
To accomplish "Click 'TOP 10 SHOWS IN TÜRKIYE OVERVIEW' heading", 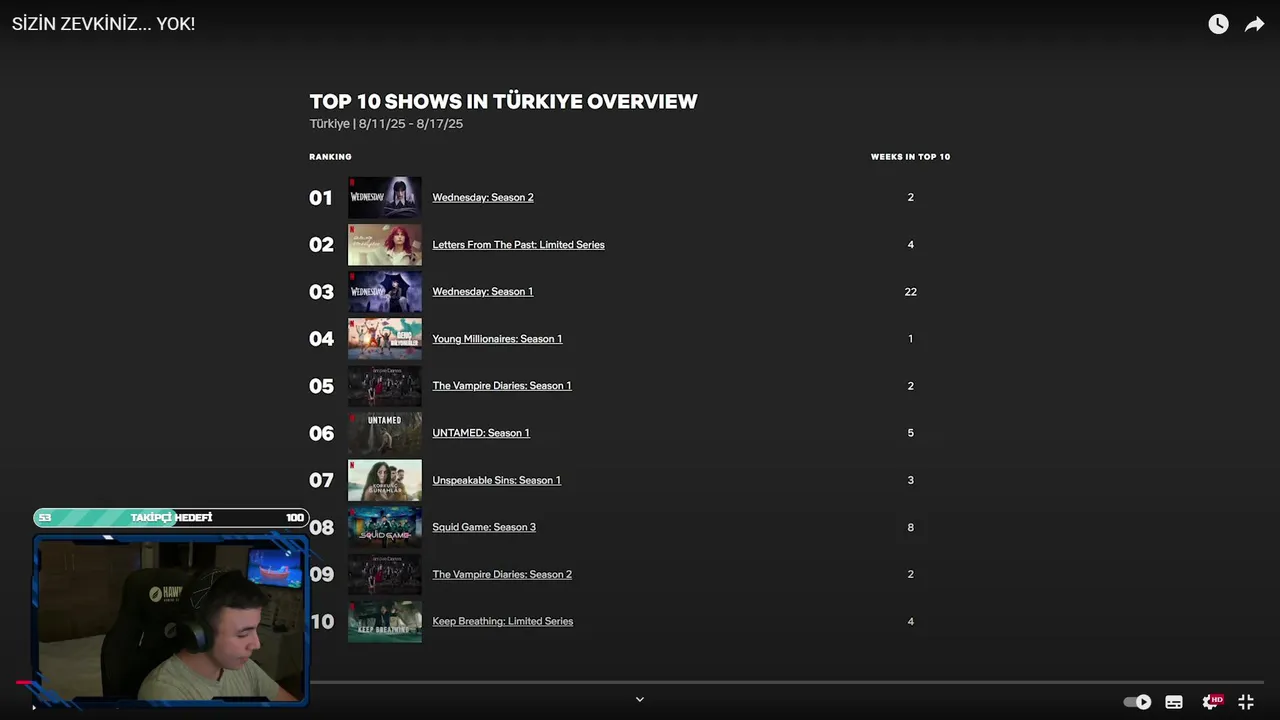I will coord(503,101).
